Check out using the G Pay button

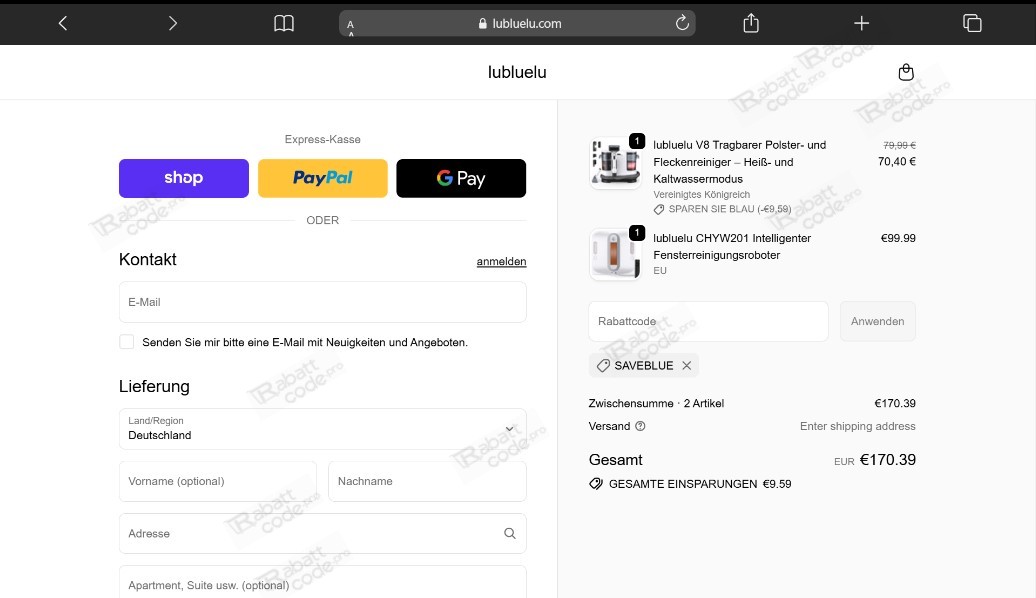461,178
